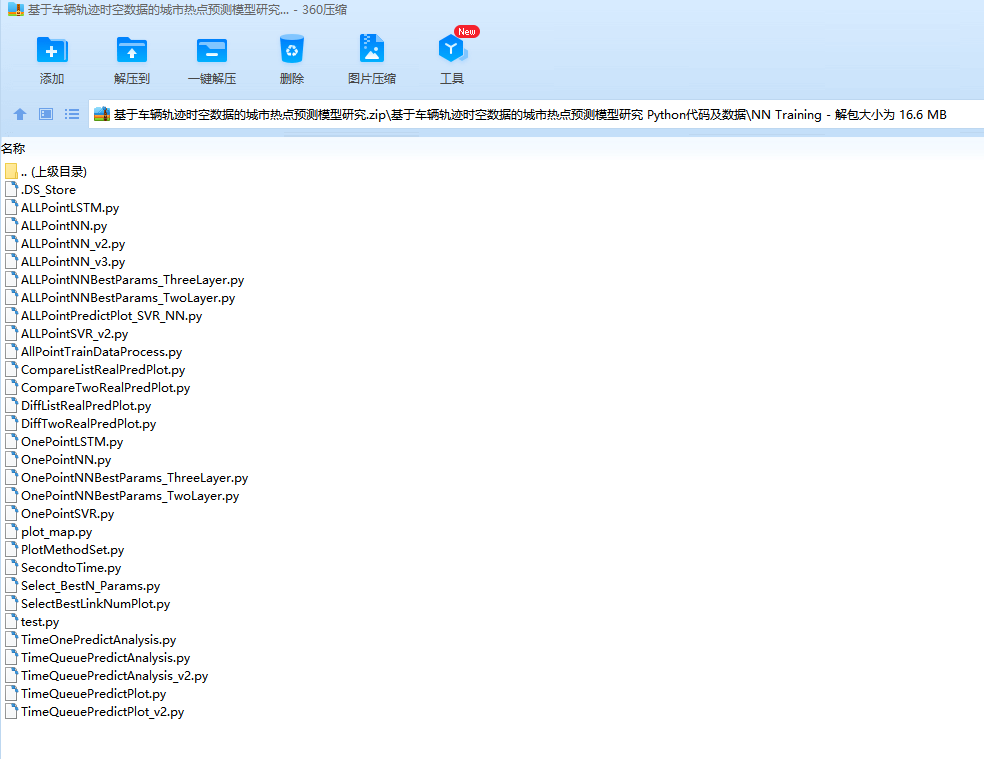Click the file icon next to test.py
The width and height of the screenshot is (984, 759).
[x=11, y=622]
